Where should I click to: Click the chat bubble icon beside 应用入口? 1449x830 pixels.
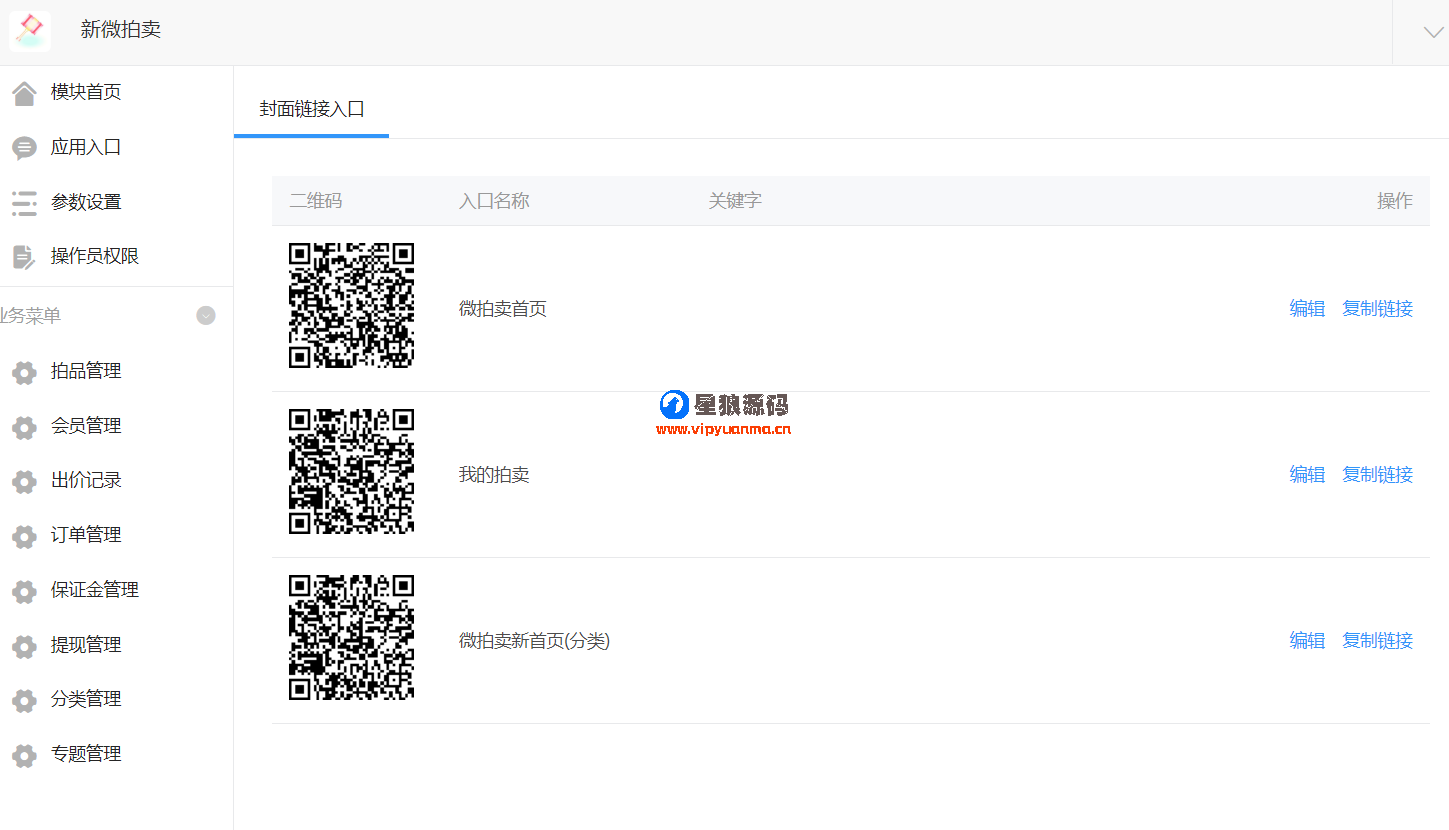pyautogui.click(x=24, y=148)
